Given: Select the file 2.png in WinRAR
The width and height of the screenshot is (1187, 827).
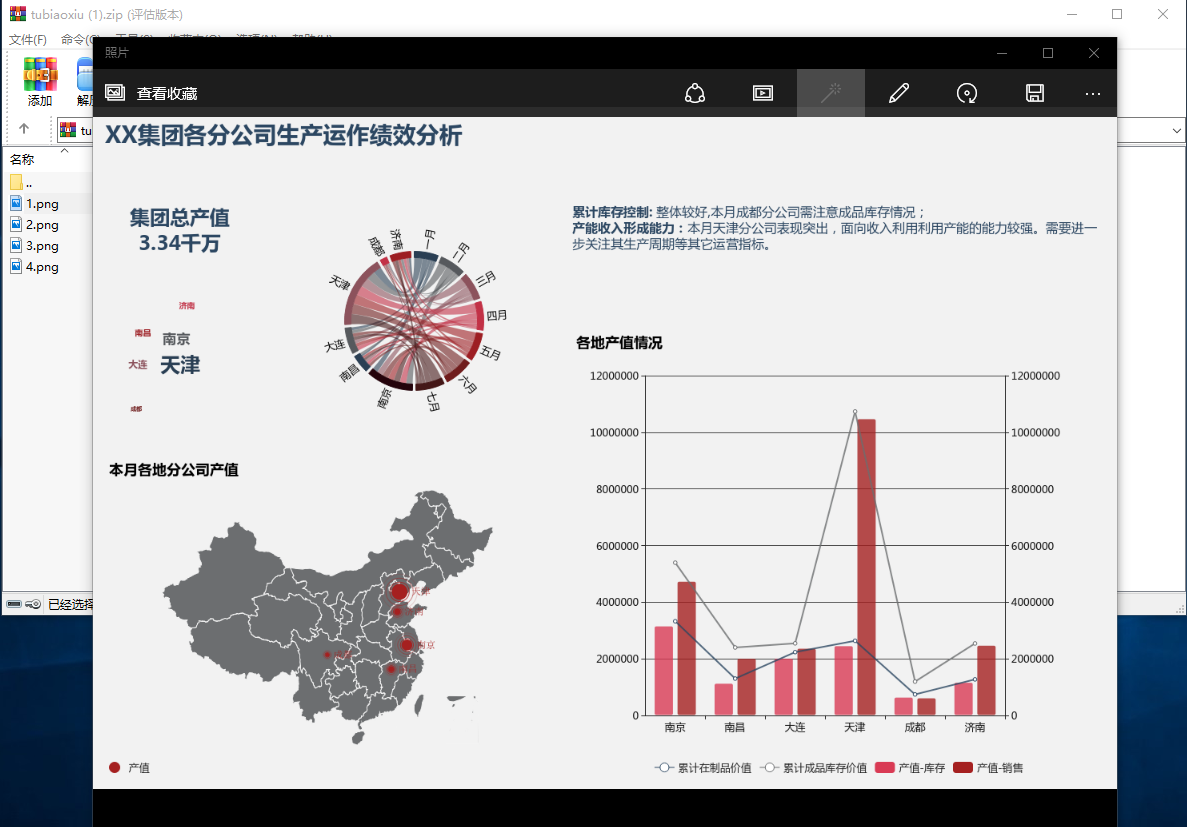Looking at the screenshot, I should 35,225.
